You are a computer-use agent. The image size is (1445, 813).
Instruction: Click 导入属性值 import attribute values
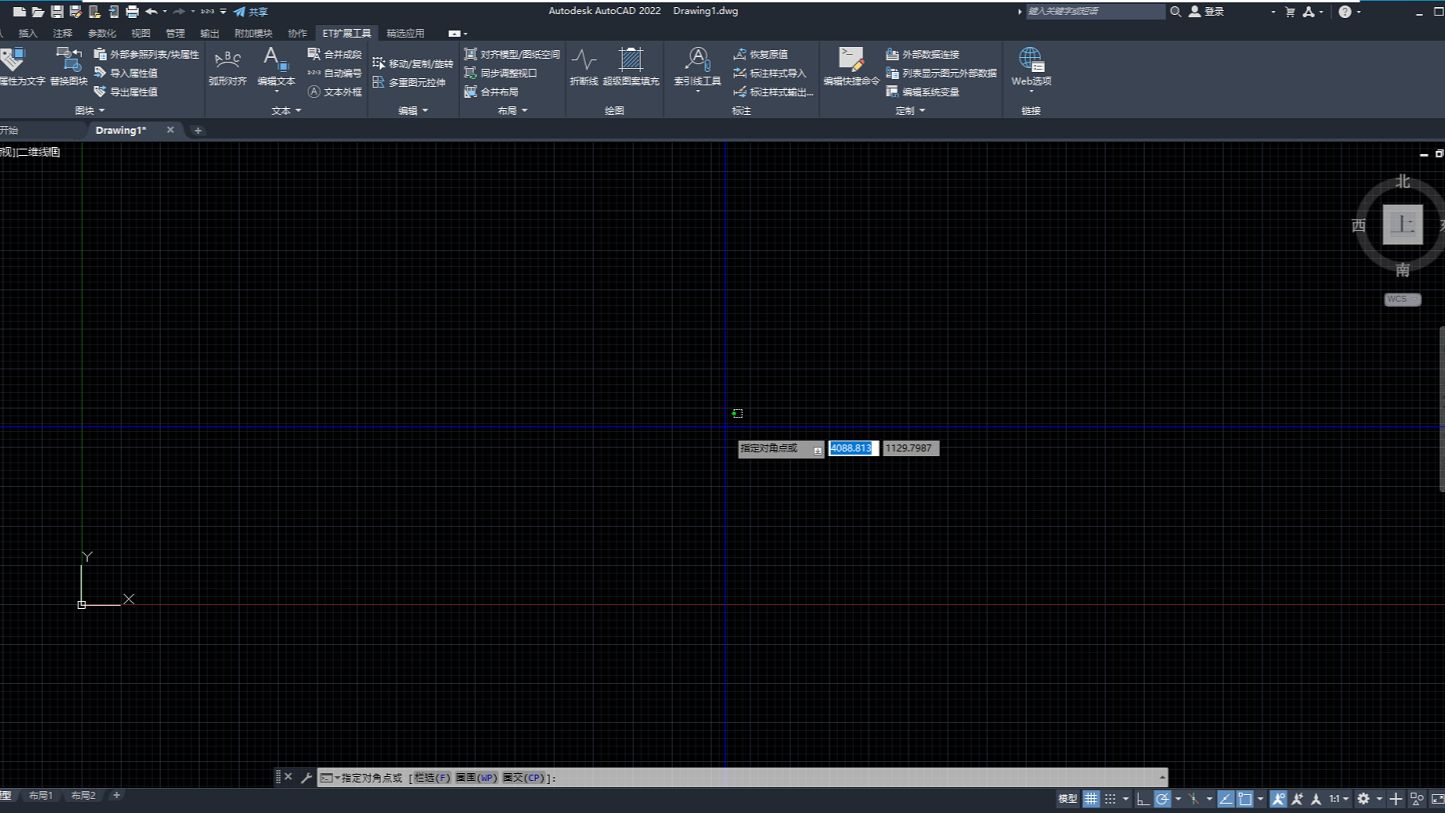(x=126, y=73)
